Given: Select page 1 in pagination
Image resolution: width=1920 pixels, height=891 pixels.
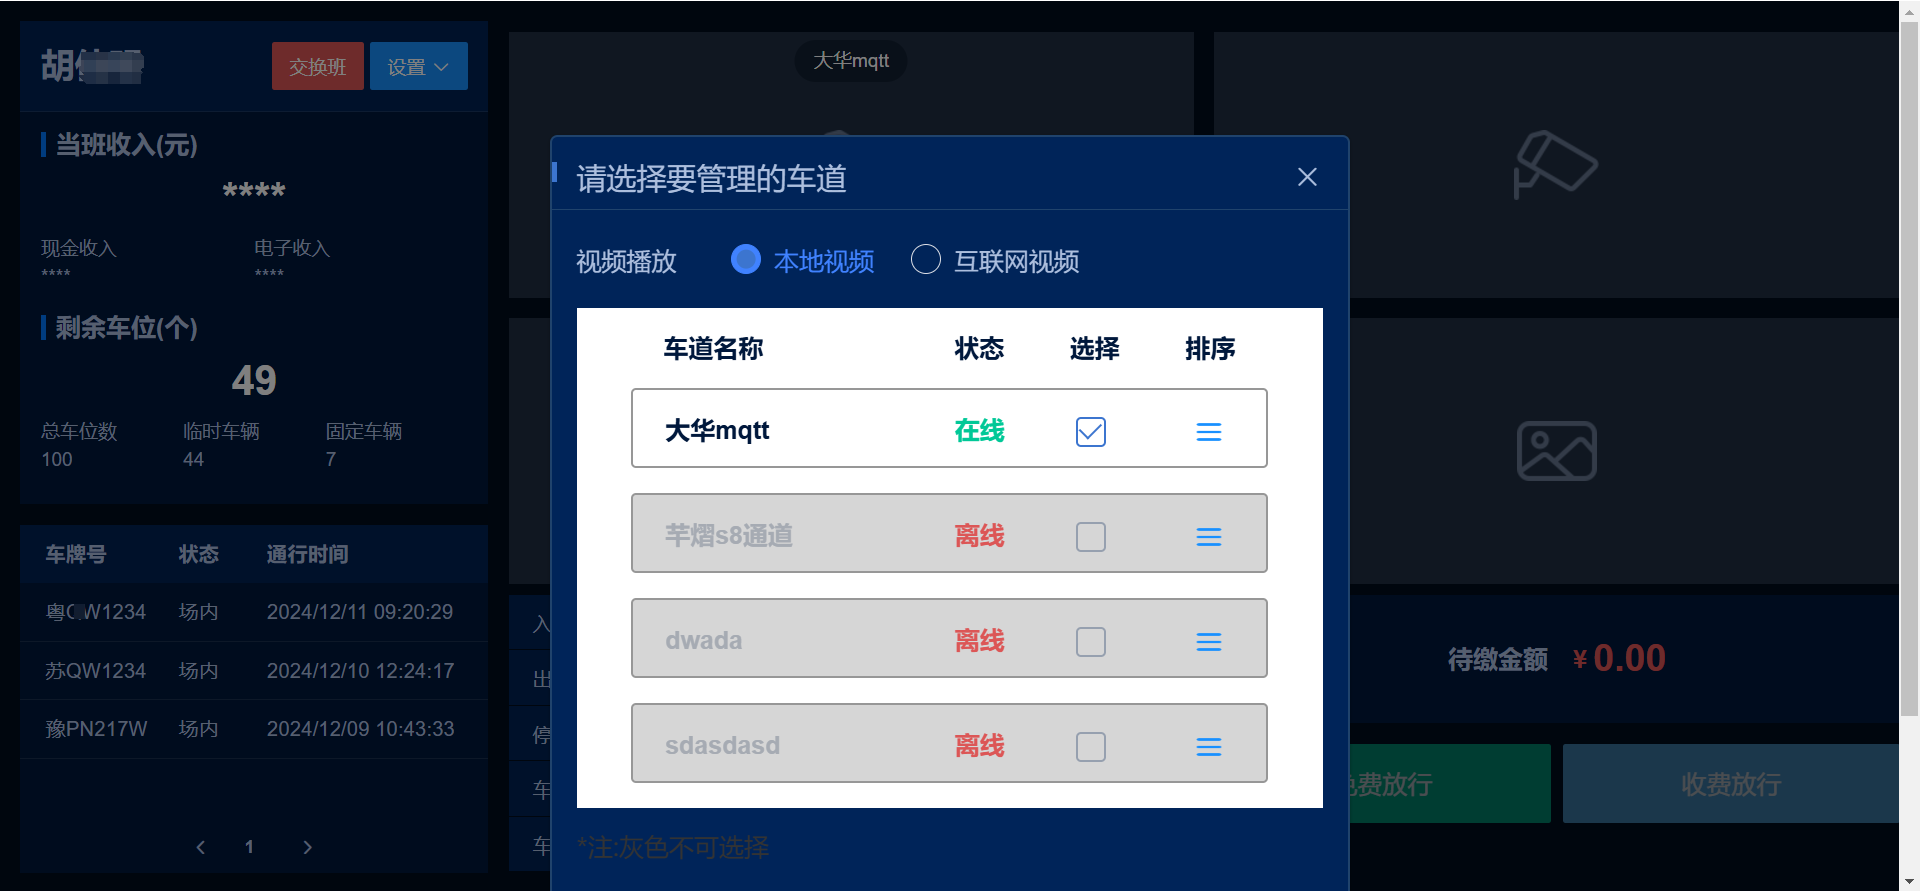Looking at the screenshot, I should pyautogui.click(x=249, y=847).
